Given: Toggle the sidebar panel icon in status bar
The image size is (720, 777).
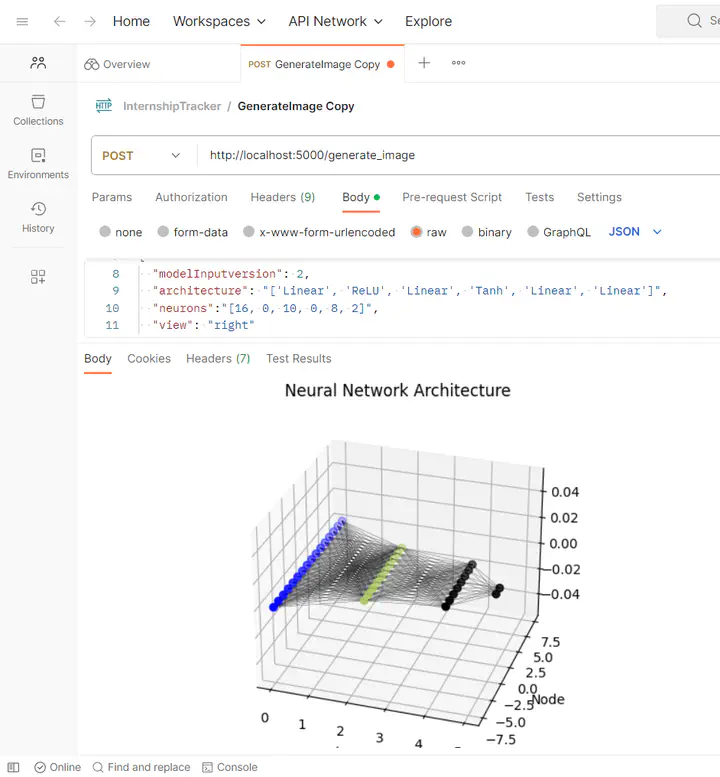Looking at the screenshot, I should (13, 767).
